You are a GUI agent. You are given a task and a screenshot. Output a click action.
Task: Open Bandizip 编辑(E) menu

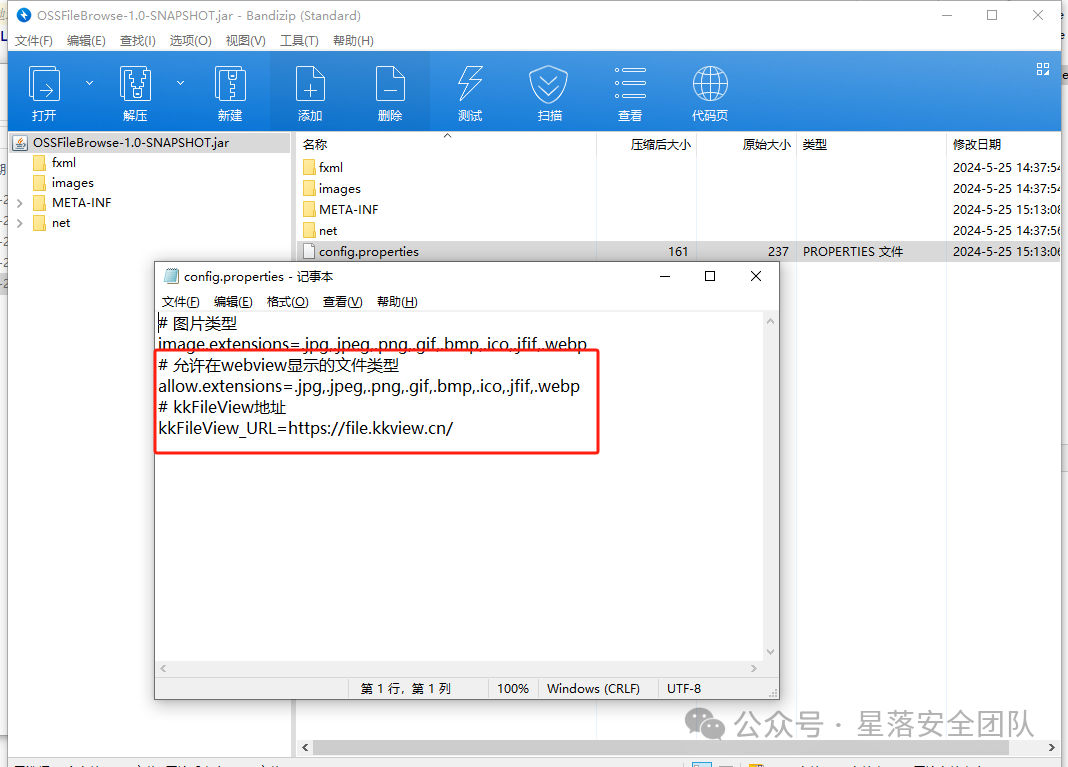pyautogui.click(x=87, y=41)
